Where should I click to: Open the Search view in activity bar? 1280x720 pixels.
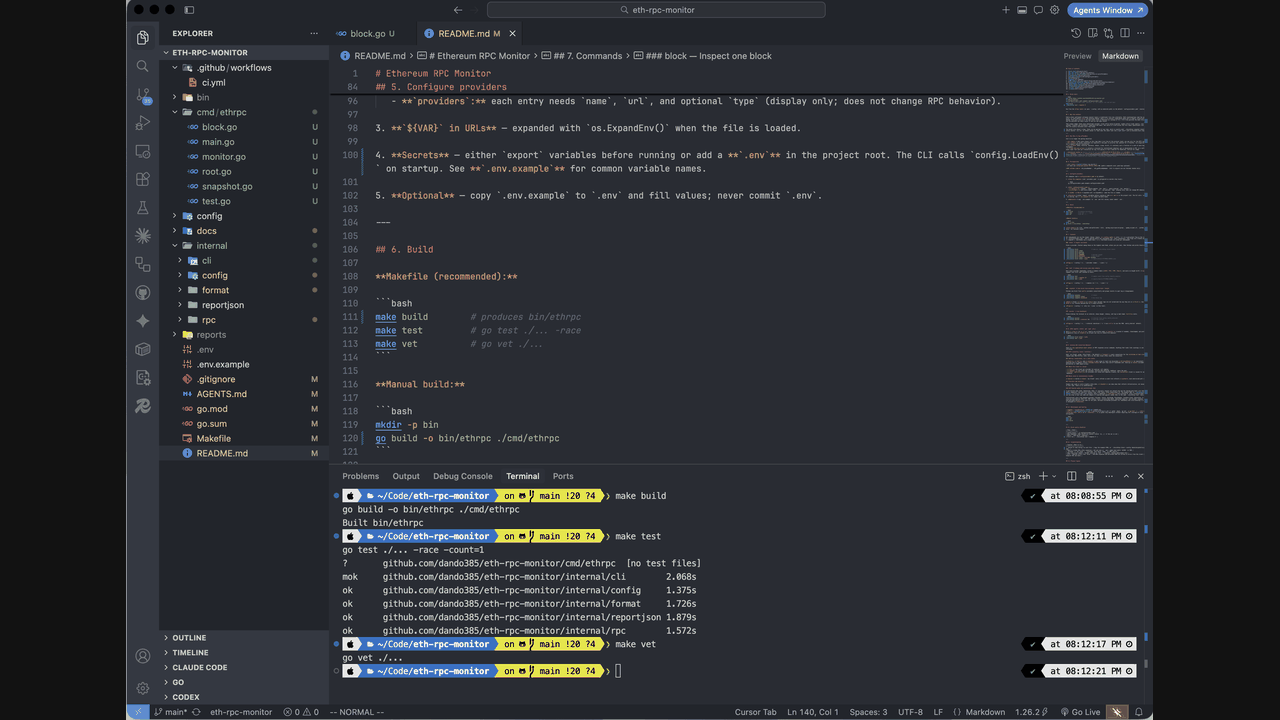pos(143,66)
